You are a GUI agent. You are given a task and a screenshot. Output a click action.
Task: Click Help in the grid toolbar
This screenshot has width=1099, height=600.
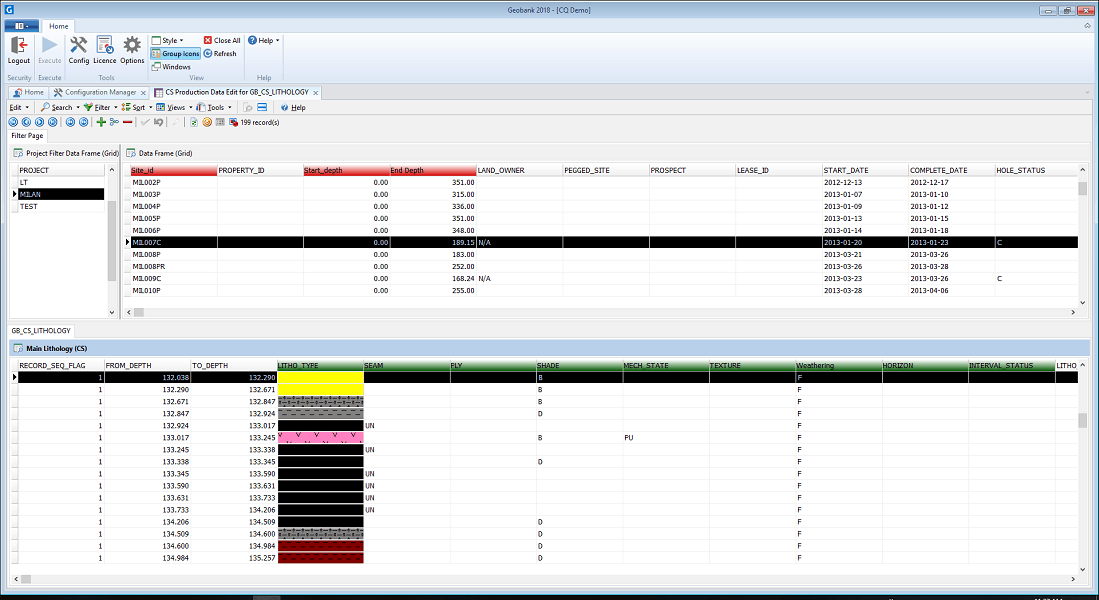coord(293,107)
